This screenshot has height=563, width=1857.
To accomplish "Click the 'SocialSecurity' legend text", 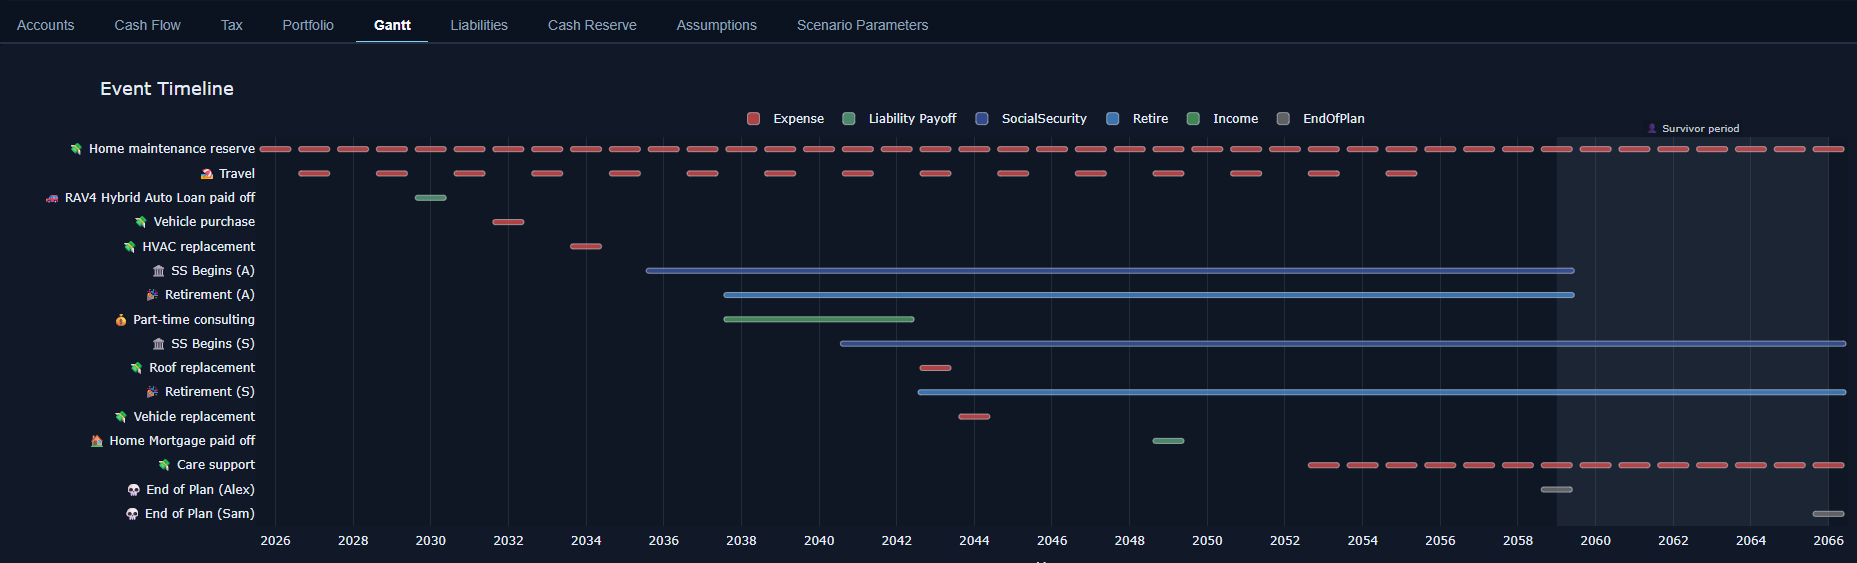I will coord(1044,119).
